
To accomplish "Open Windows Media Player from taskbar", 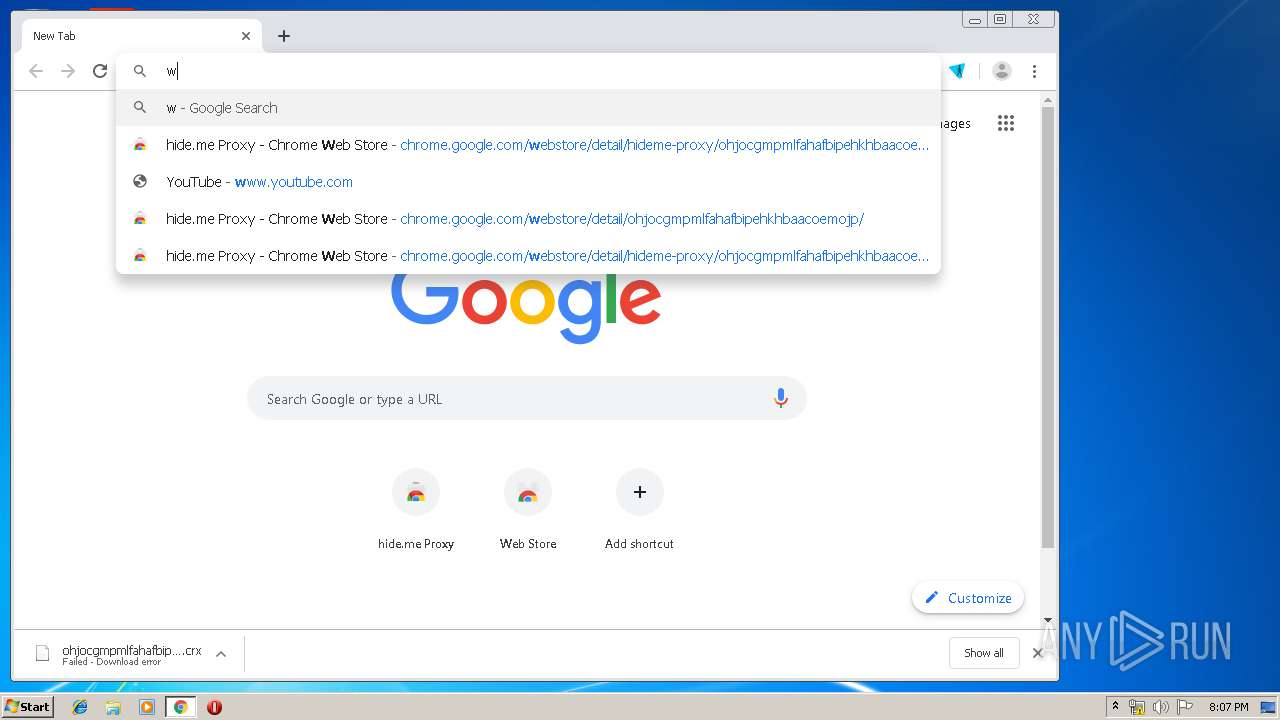I will (x=147, y=707).
